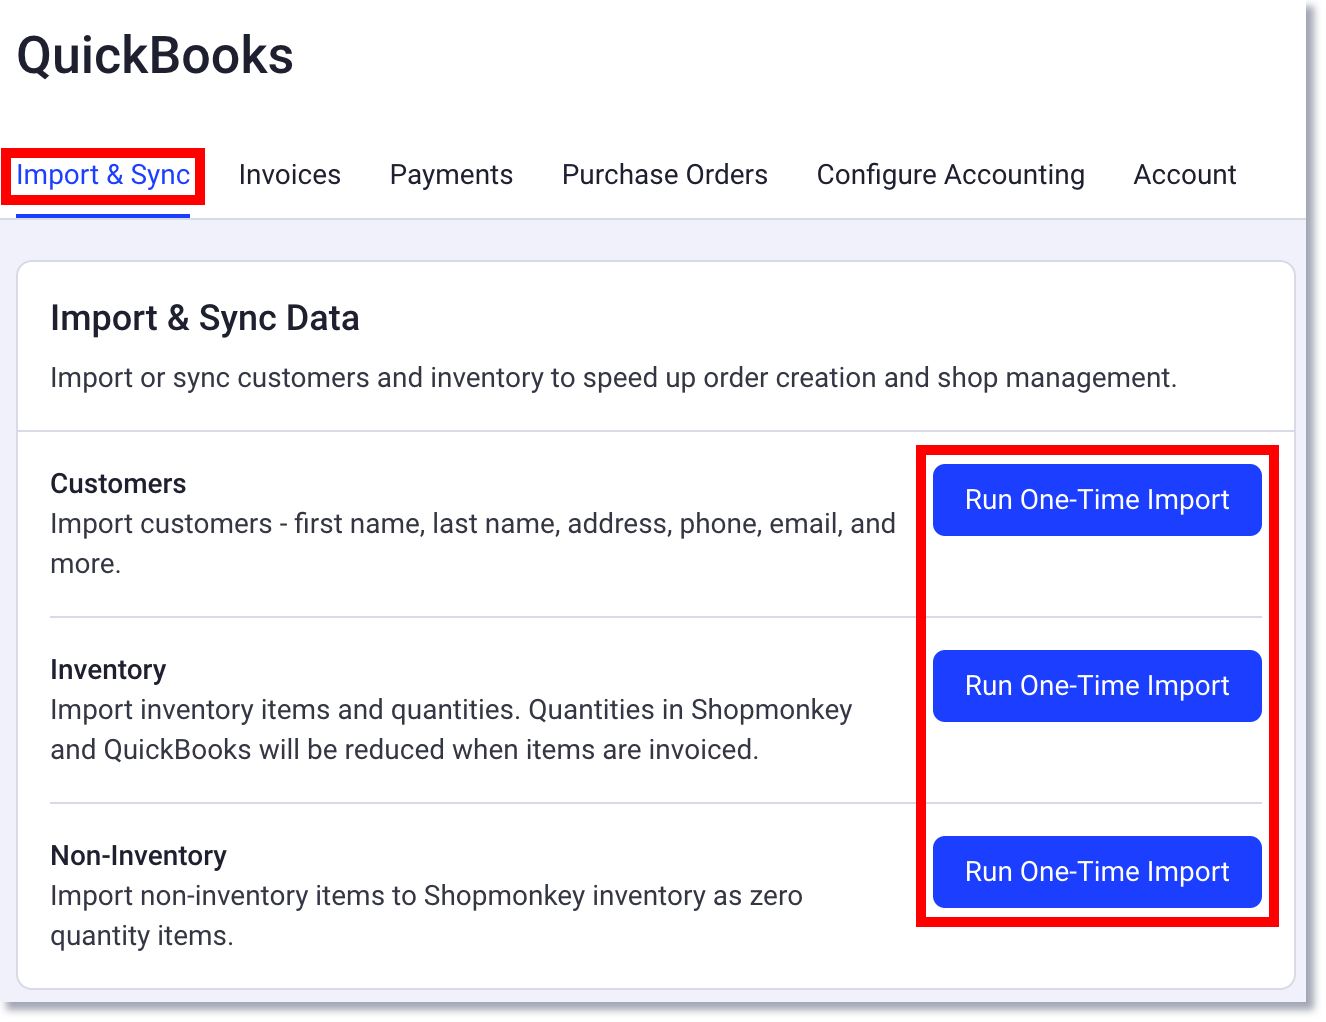Click the vertical scrollbar on the right
The image size is (1326, 1022).
point(1313,500)
